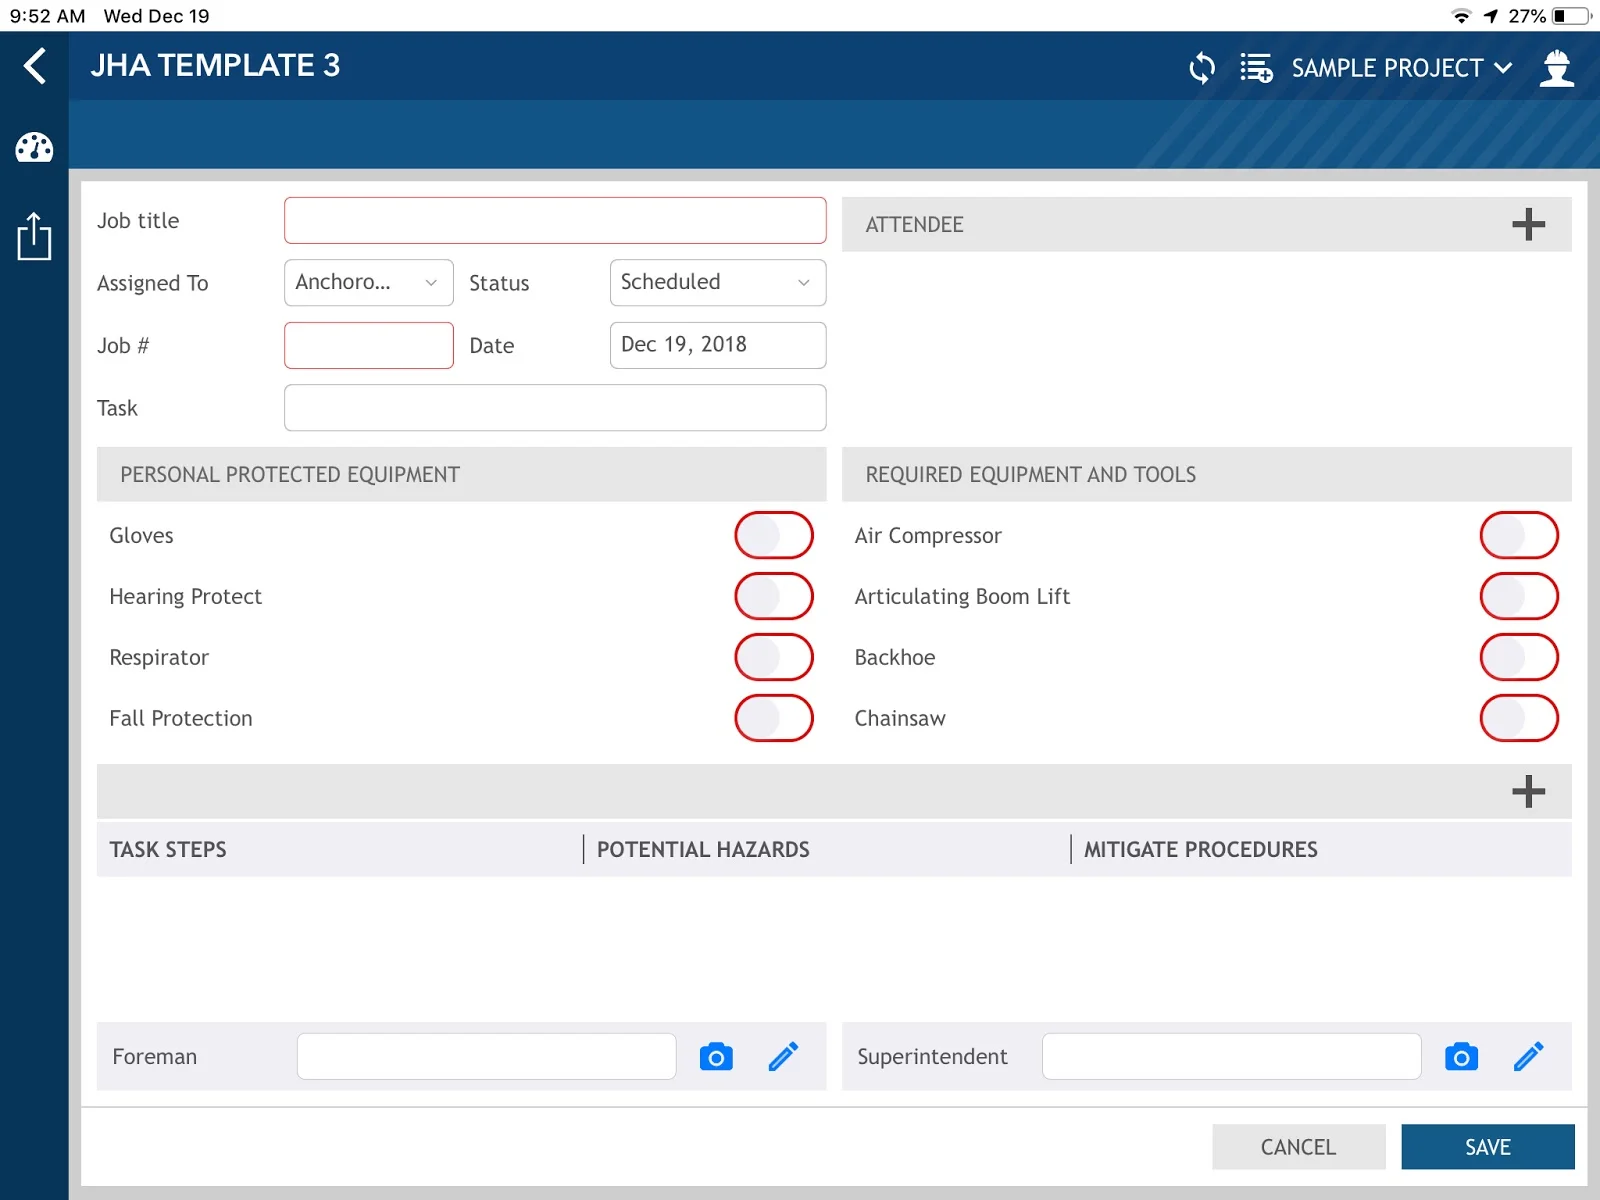
Task: Turn on Articulating Boom Lift switch
Action: (x=1519, y=596)
